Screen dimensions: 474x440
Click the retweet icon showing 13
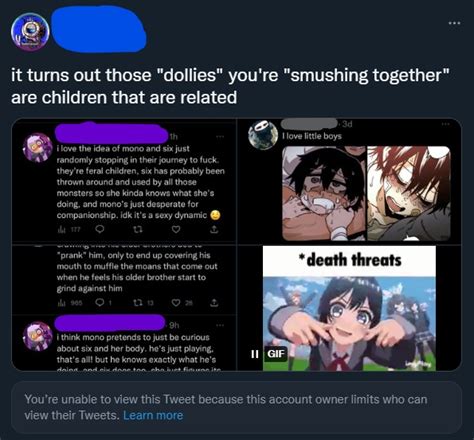[x=137, y=303]
